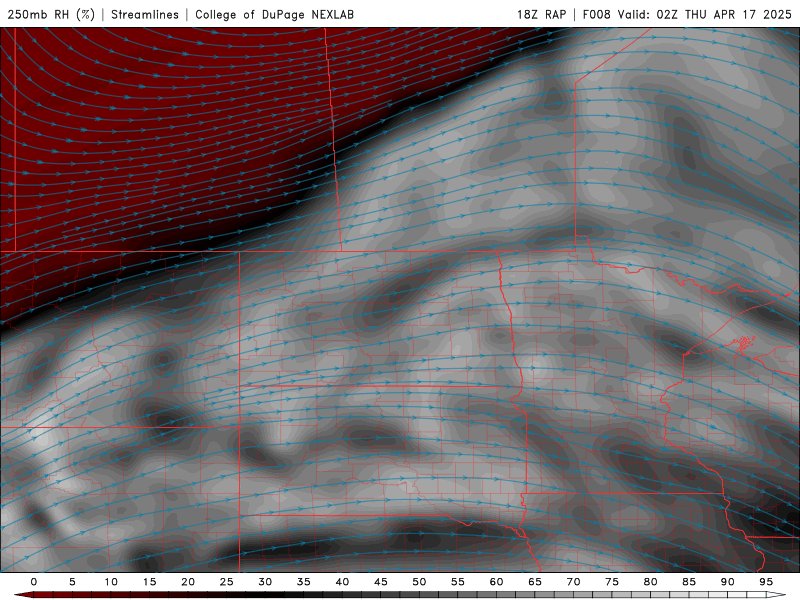Click the colorbar label "35"
Screen dimensions: 800x600
coord(304,582)
